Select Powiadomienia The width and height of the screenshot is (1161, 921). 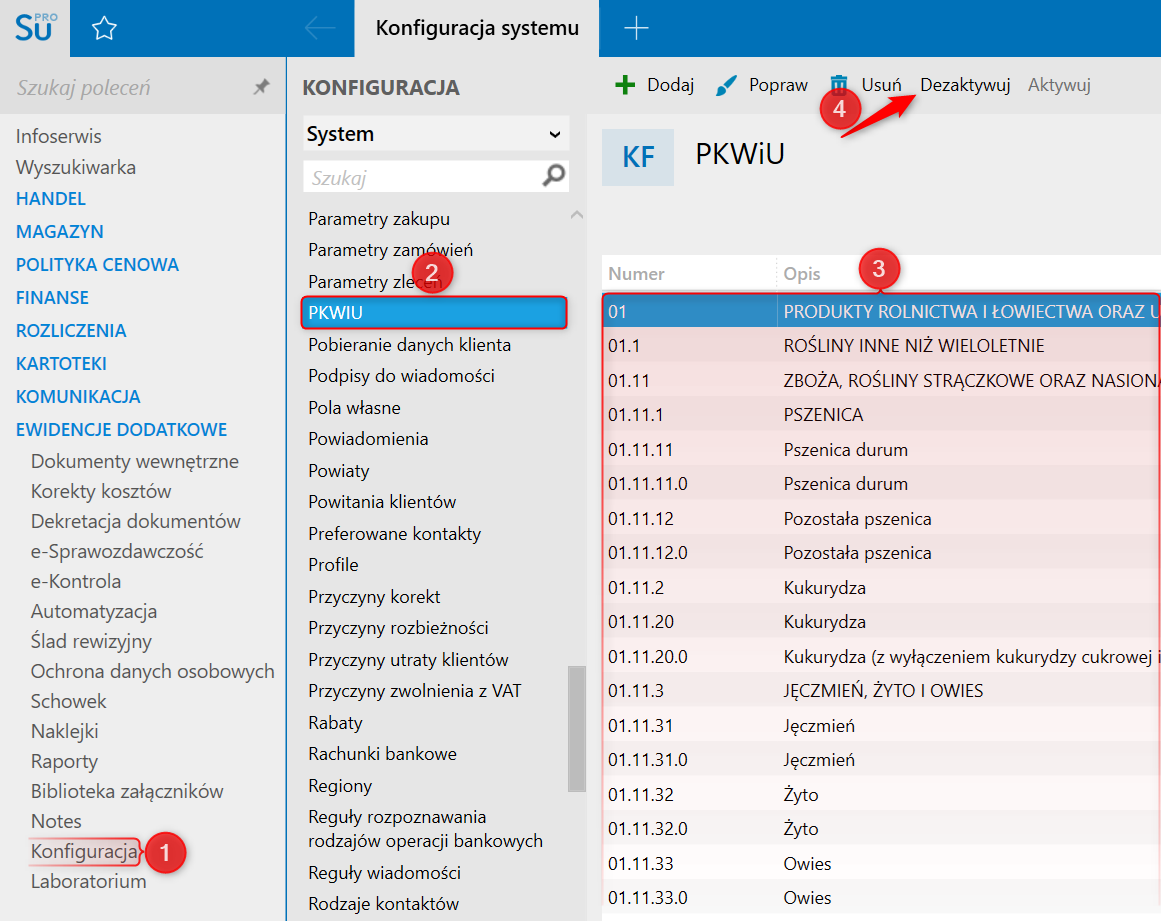(x=368, y=439)
